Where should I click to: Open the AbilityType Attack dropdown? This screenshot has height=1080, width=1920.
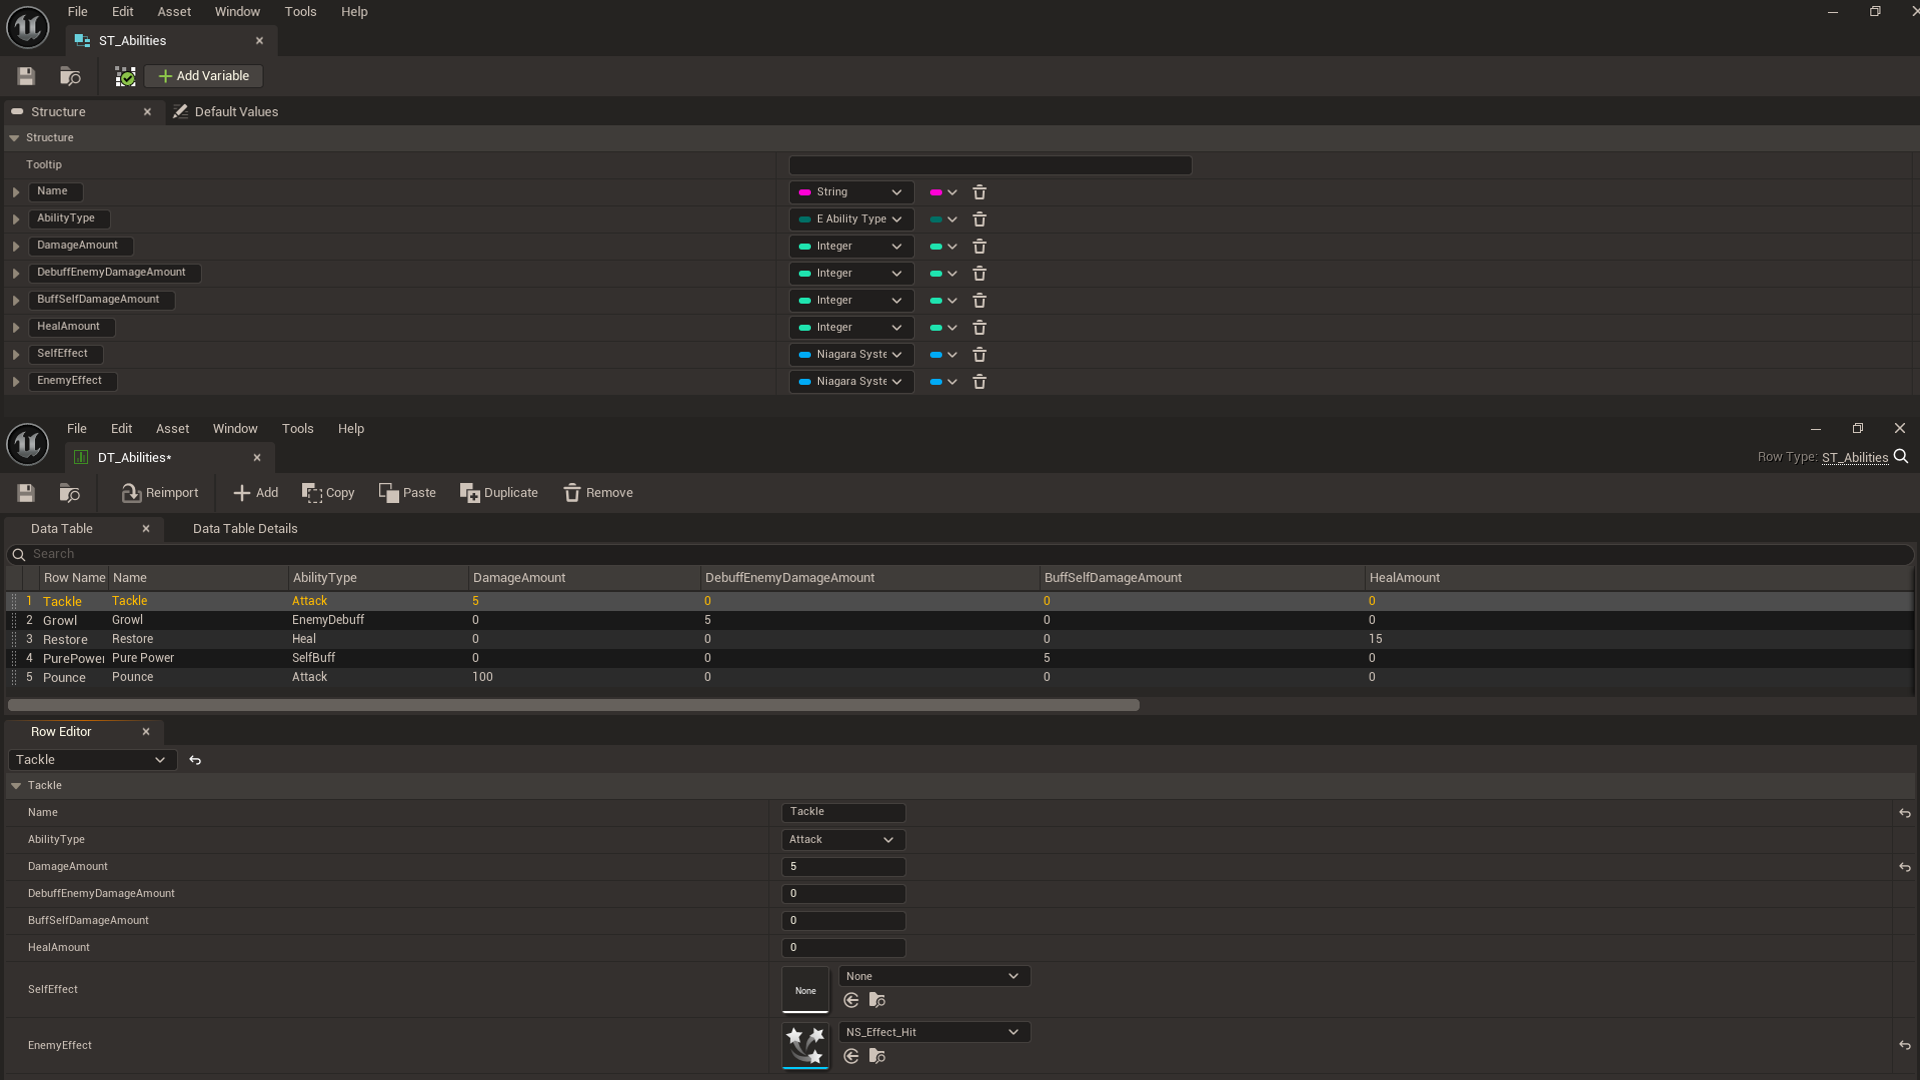[842, 840]
